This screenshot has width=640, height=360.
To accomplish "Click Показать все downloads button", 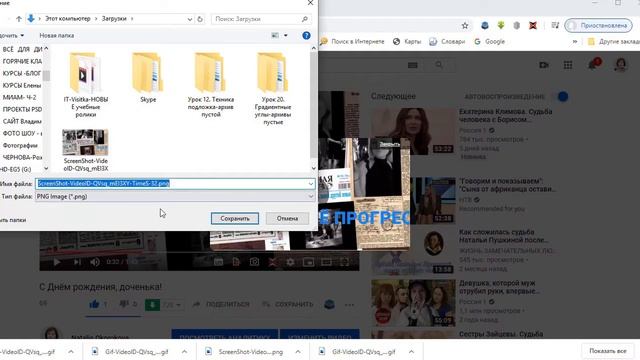I will pyautogui.click(x=608, y=351).
